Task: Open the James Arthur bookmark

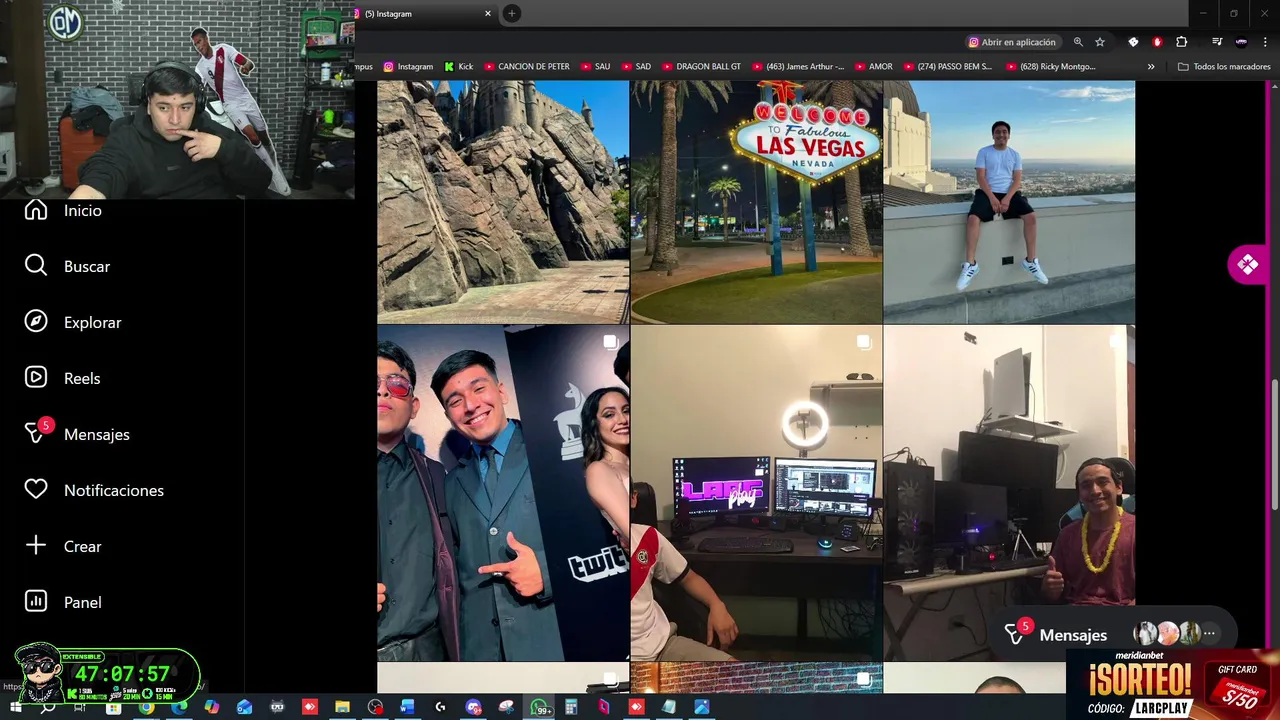Action: coord(798,67)
